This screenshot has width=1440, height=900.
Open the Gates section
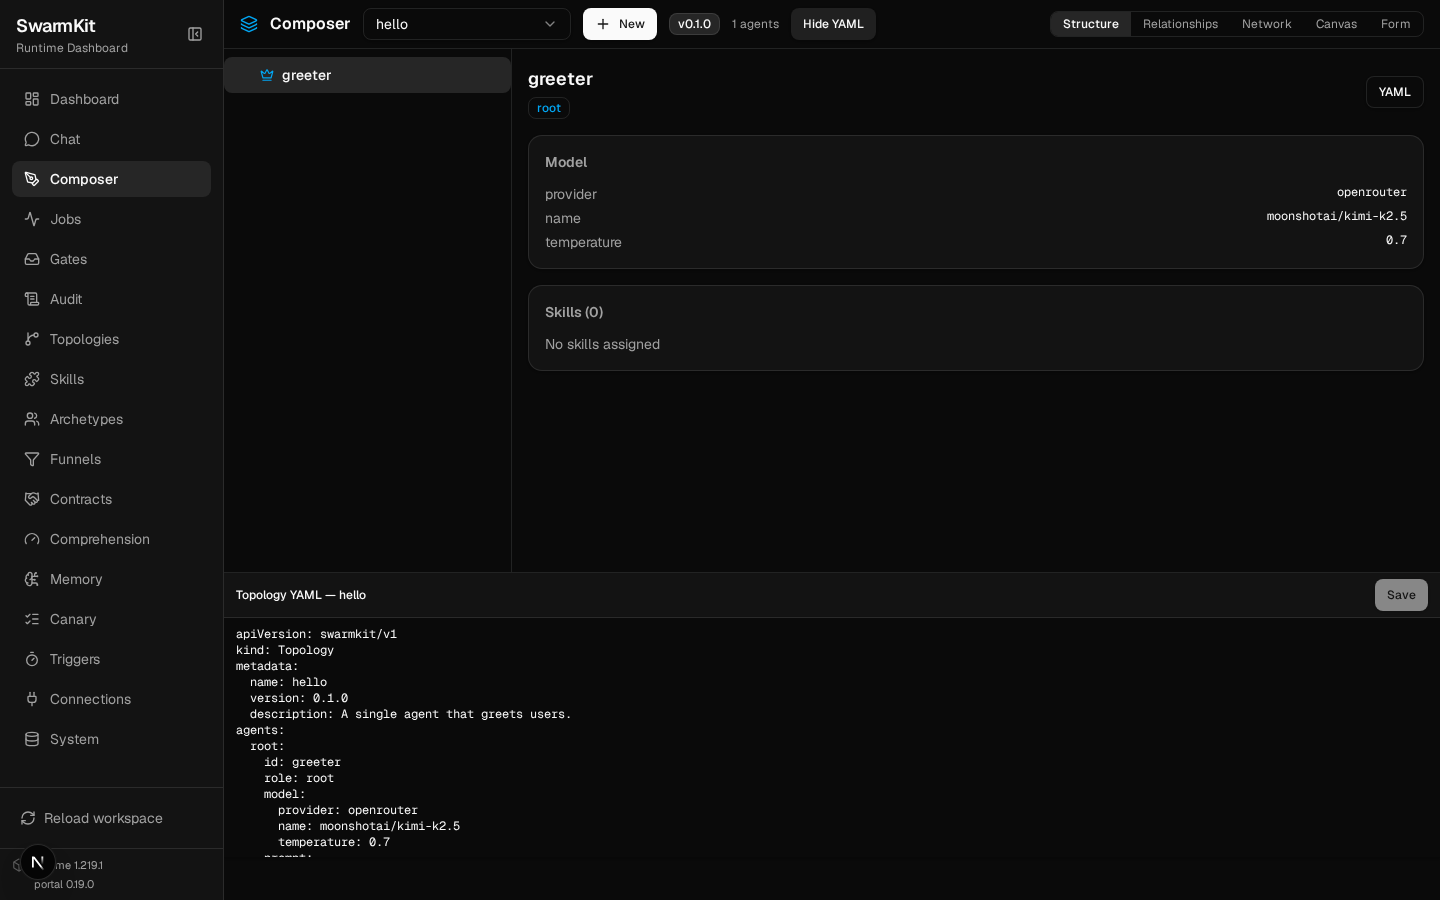click(x=111, y=259)
